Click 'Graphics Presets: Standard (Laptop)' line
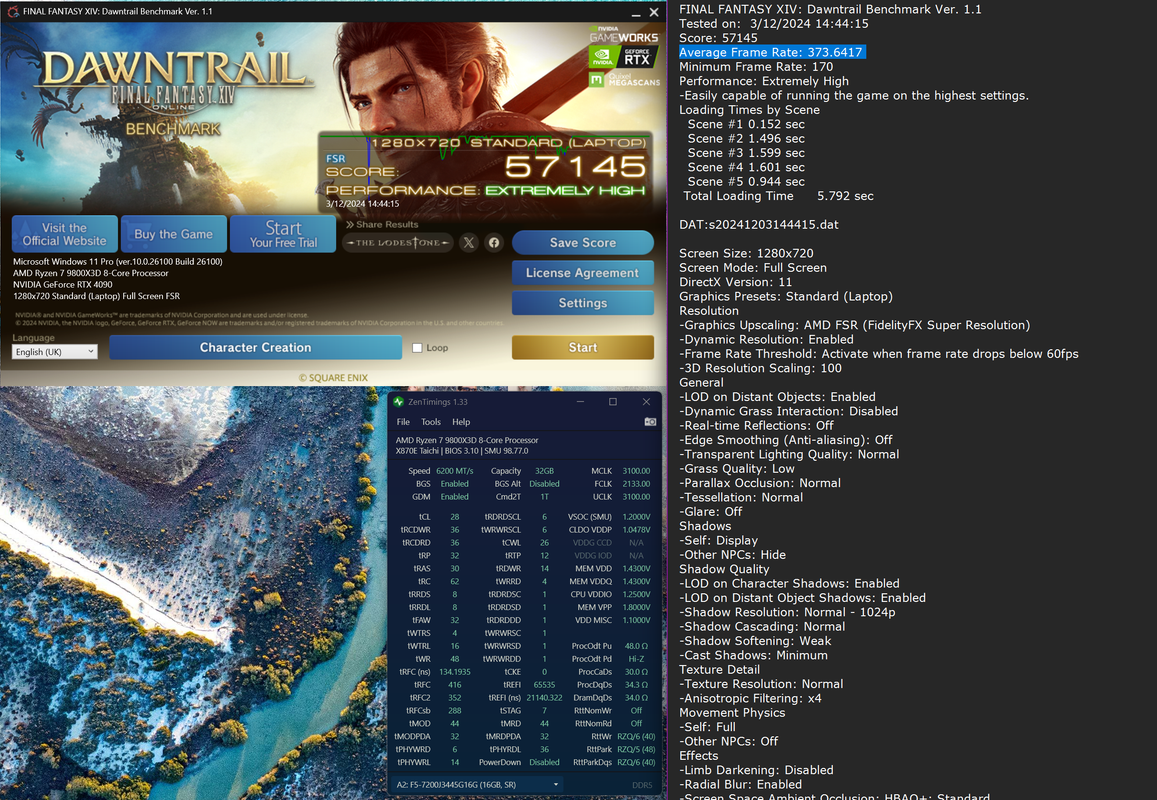The image size is (1157, 800). coord(786,297)
